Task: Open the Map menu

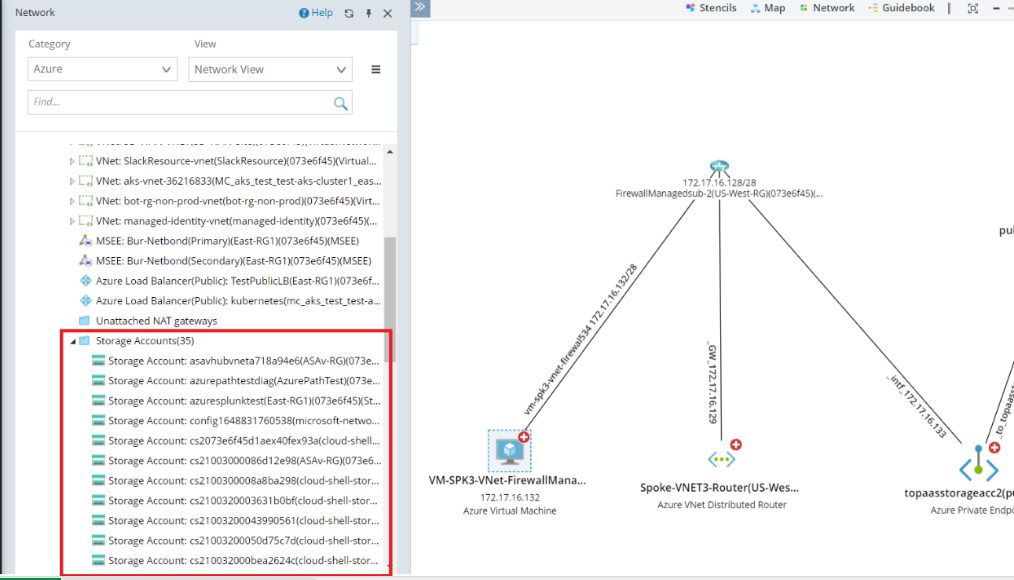Action: (768, 8)
